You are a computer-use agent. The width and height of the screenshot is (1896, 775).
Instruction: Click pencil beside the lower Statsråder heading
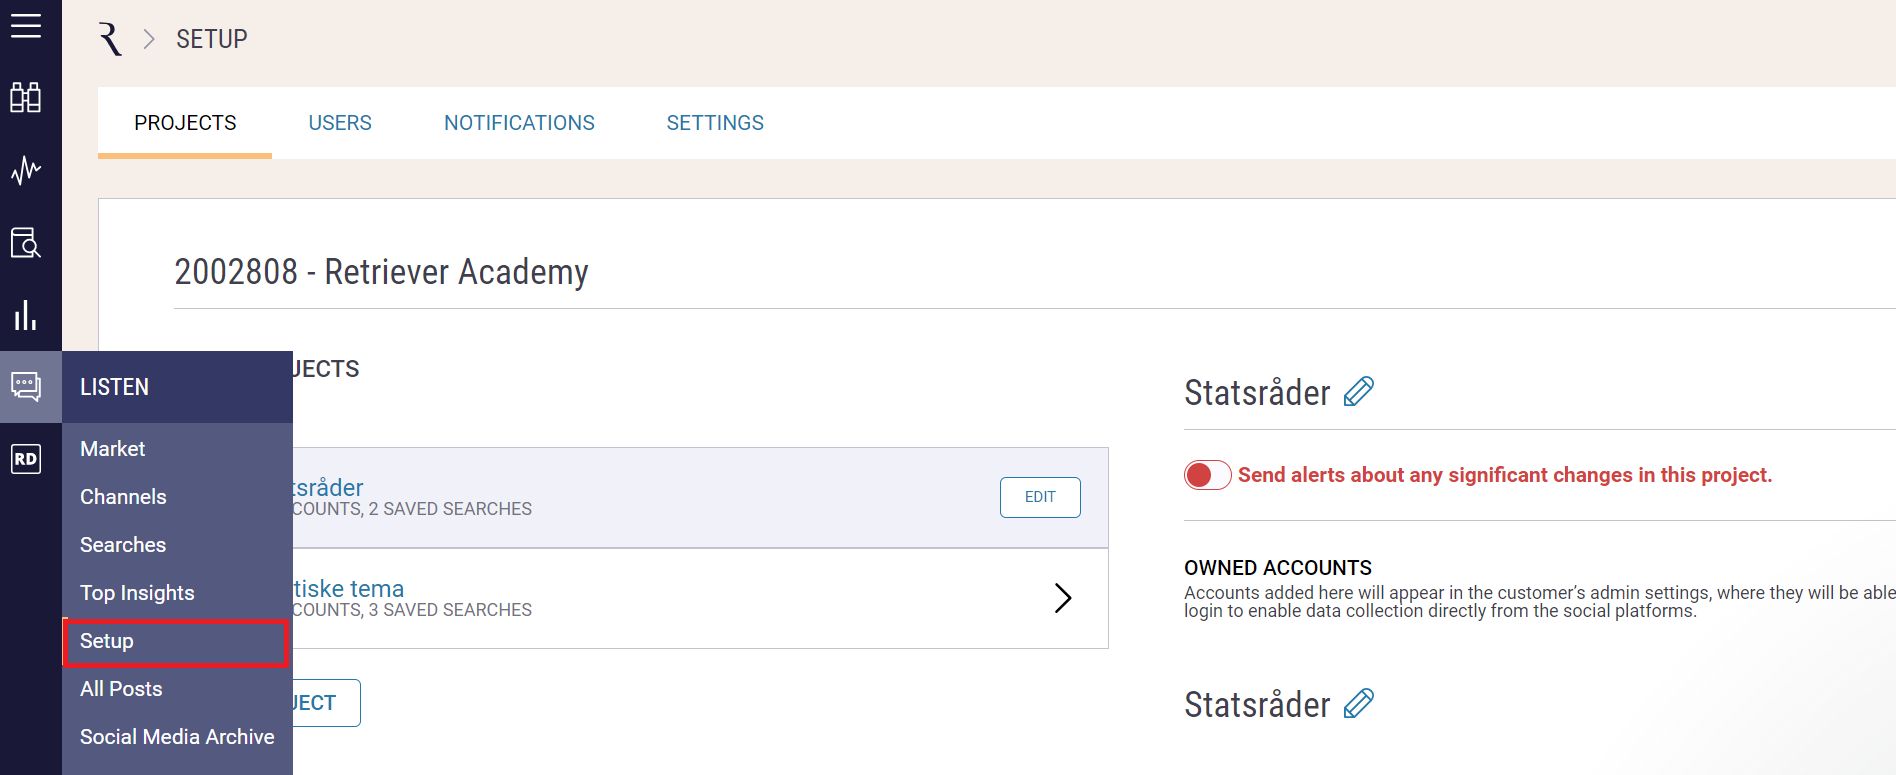click(x=1359, y=704)
